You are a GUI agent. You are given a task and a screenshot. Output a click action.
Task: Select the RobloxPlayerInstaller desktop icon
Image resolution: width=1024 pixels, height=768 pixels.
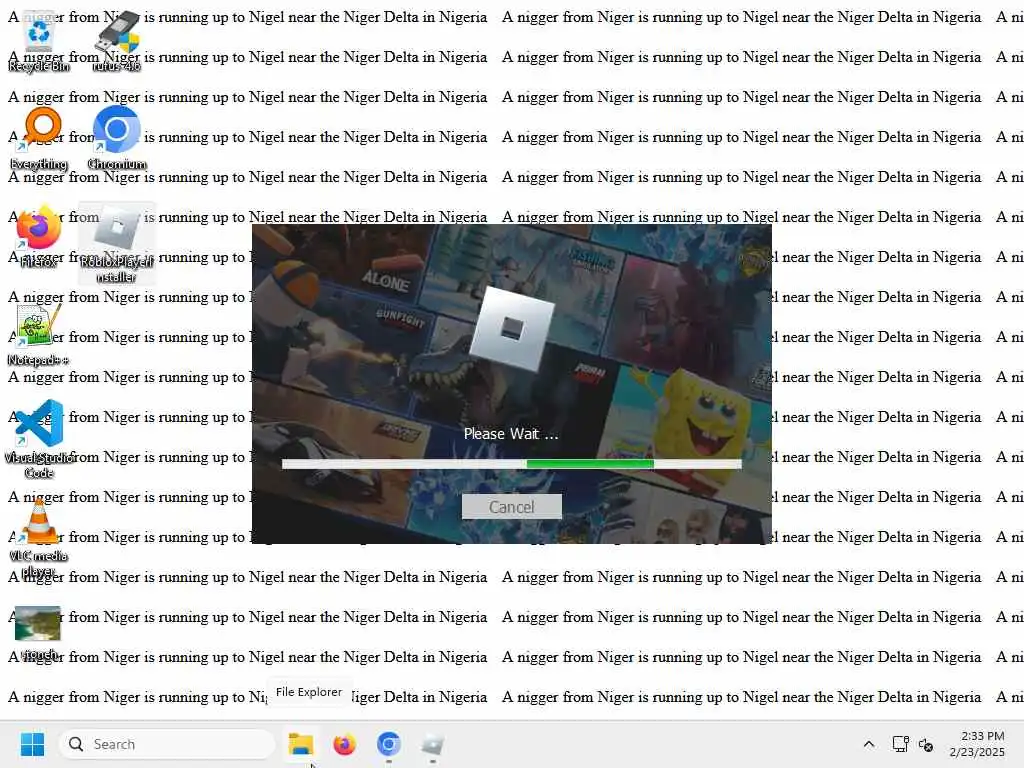[117, 243]
